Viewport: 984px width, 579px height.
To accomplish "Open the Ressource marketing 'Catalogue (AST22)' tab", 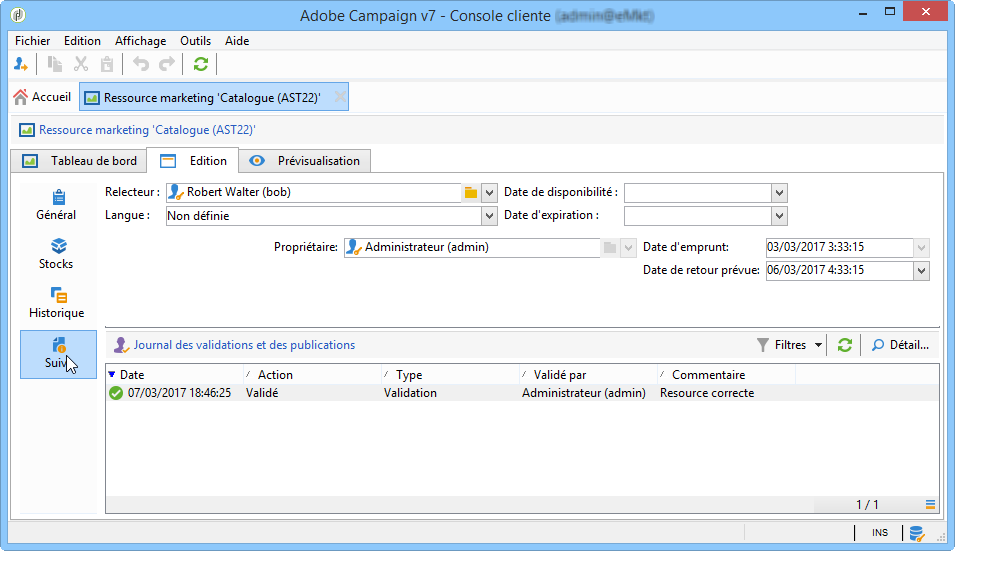I will click(212, 98).
